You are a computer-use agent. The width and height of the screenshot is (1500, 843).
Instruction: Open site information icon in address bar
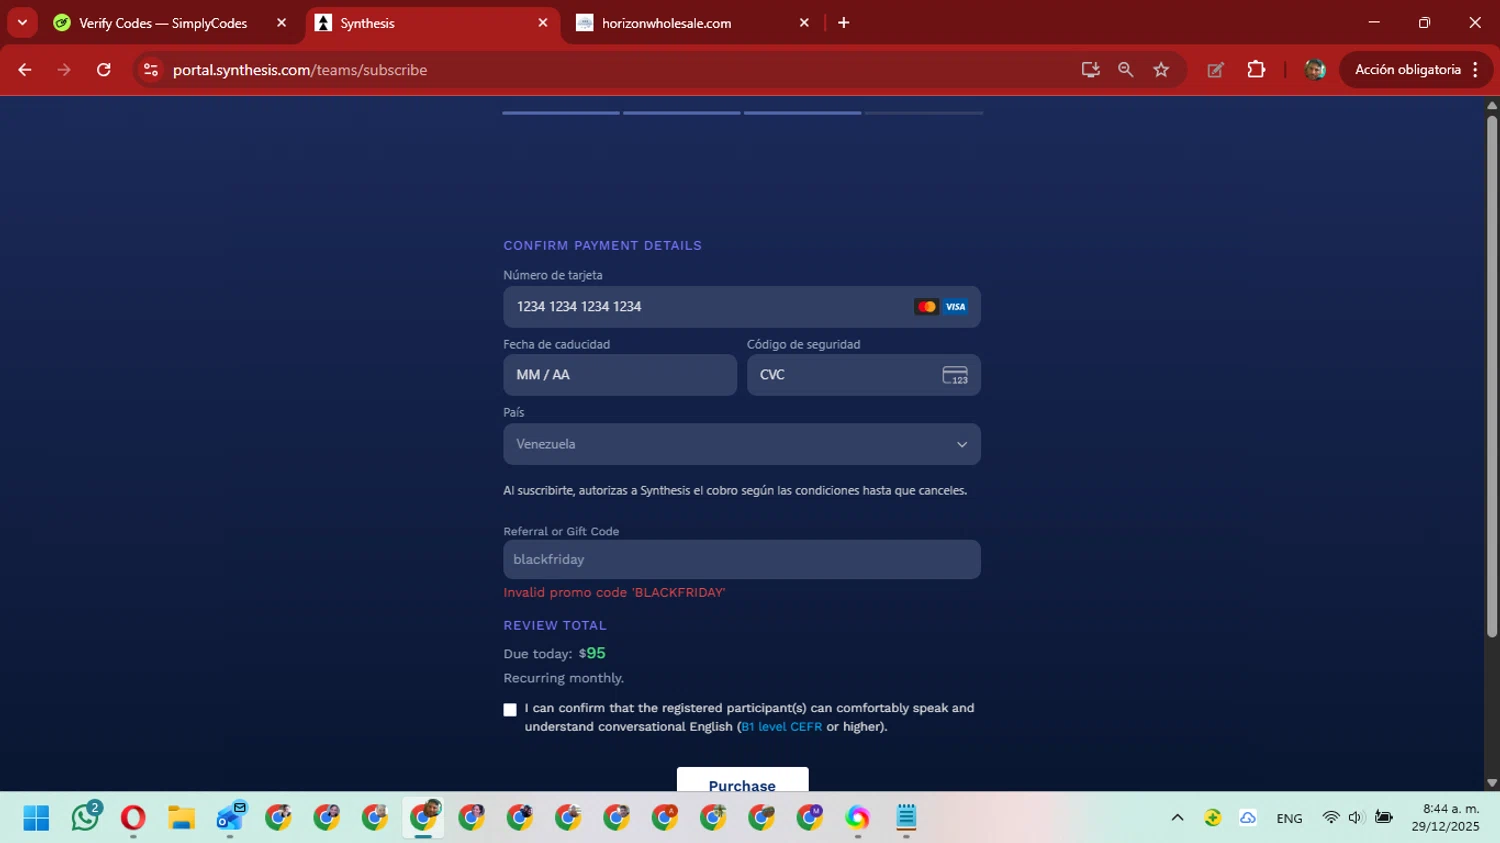click(151, 70)
